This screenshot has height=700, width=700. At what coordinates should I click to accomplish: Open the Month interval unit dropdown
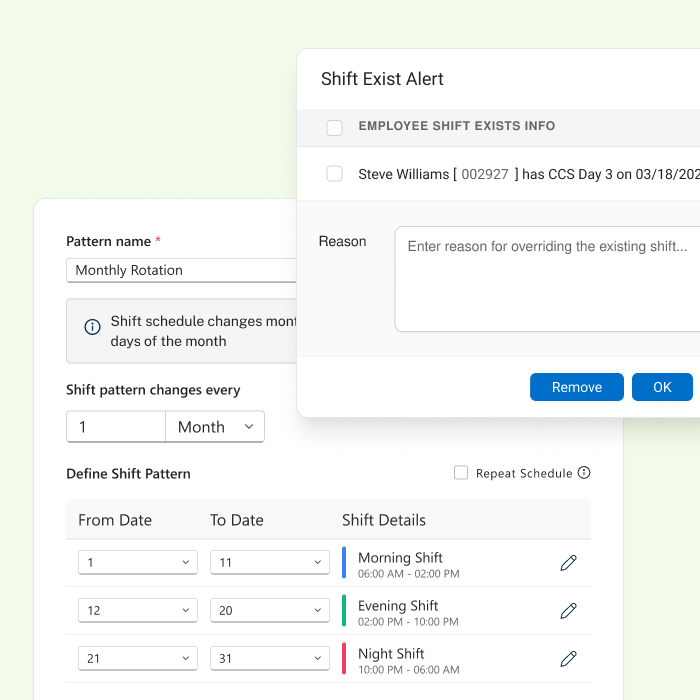[215, 427]
